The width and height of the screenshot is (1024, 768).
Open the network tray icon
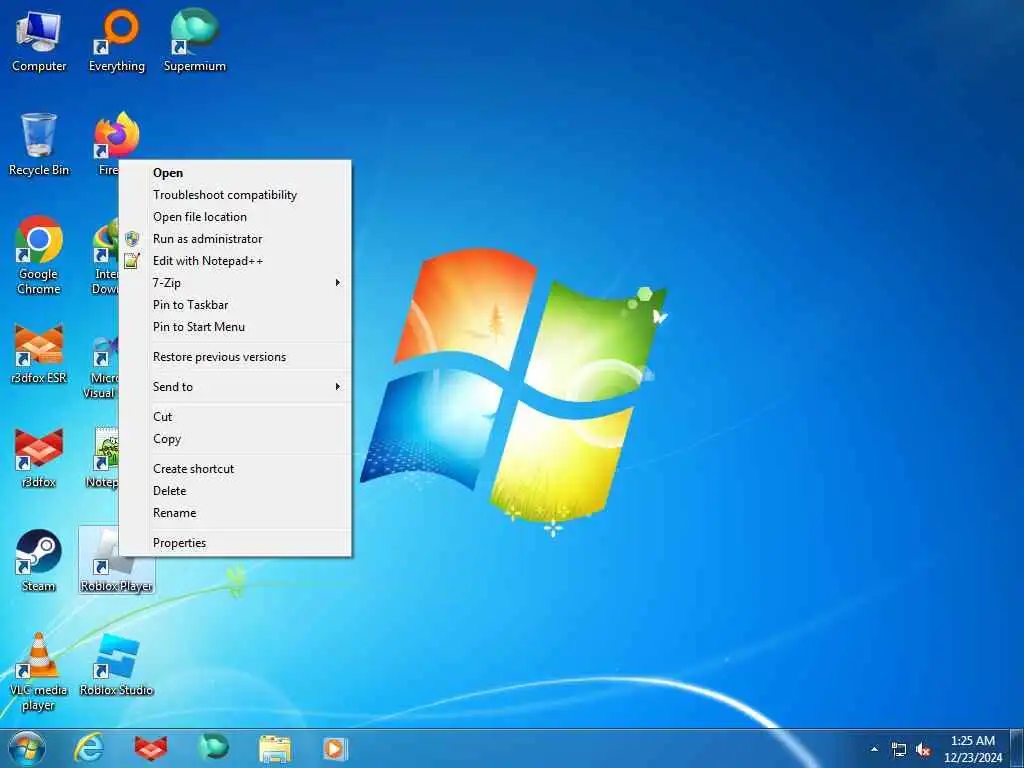point(899,750)
